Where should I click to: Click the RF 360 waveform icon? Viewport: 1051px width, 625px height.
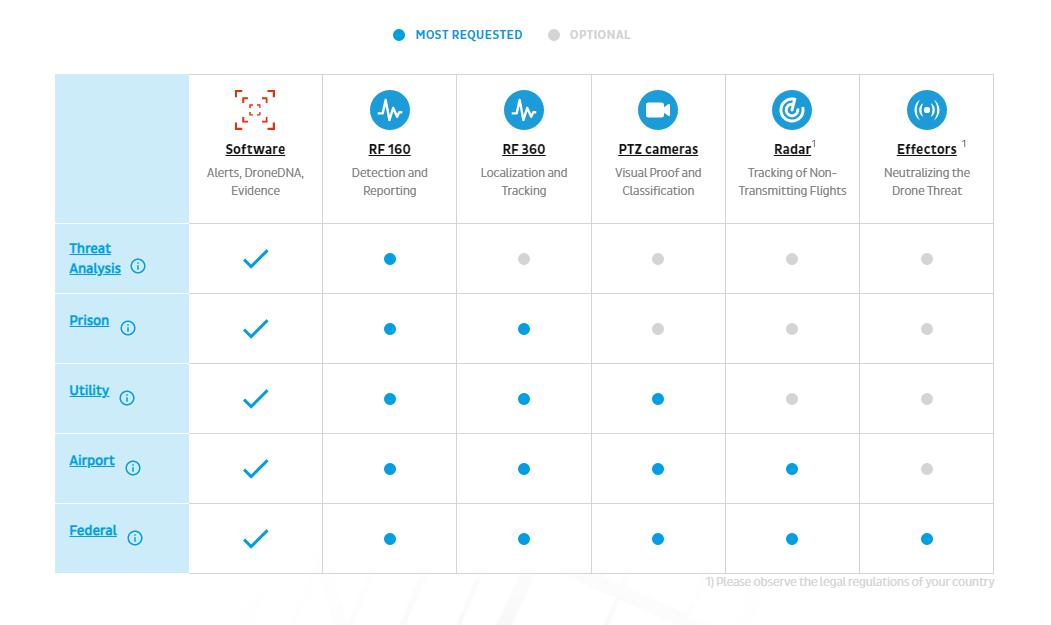[524, 110]
